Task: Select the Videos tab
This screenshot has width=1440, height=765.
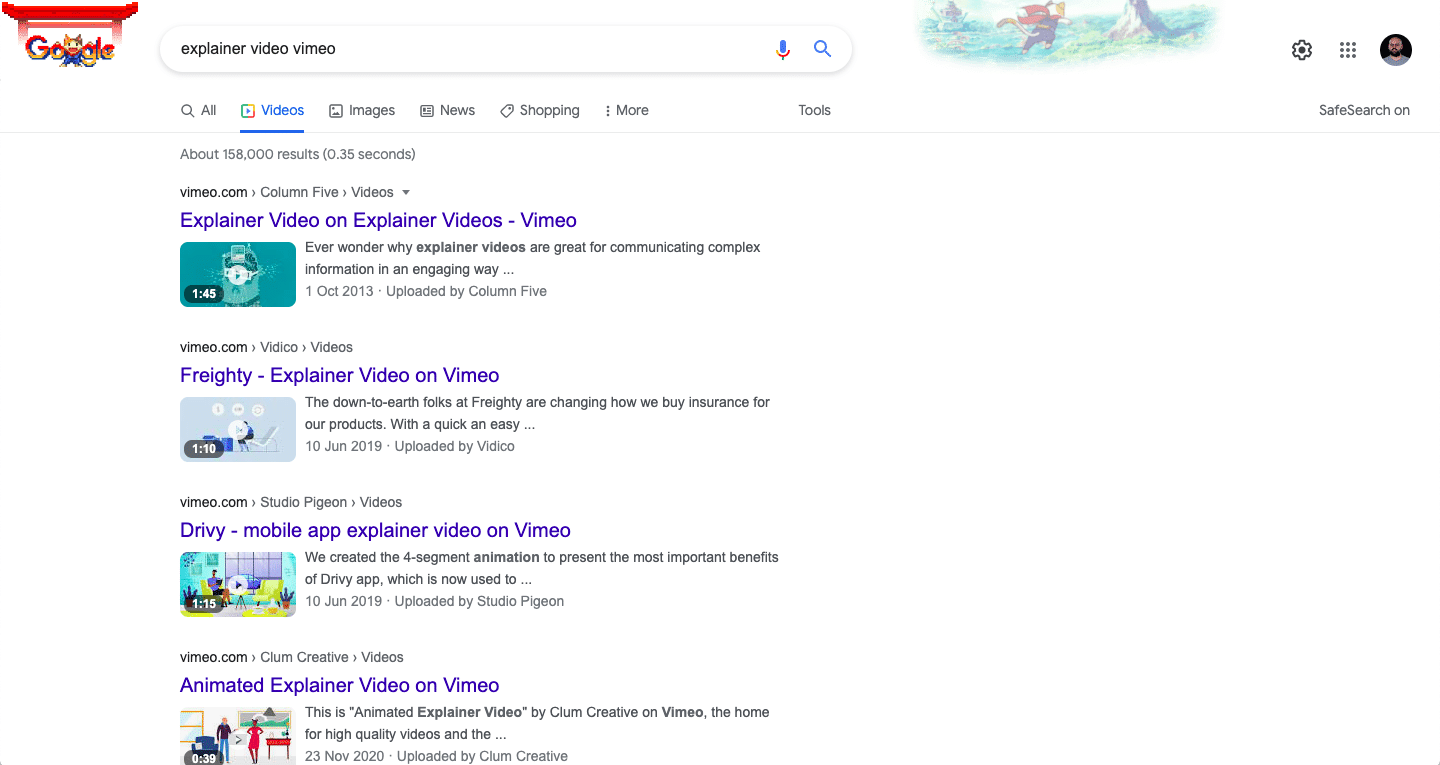Action: tap(272, 111)
